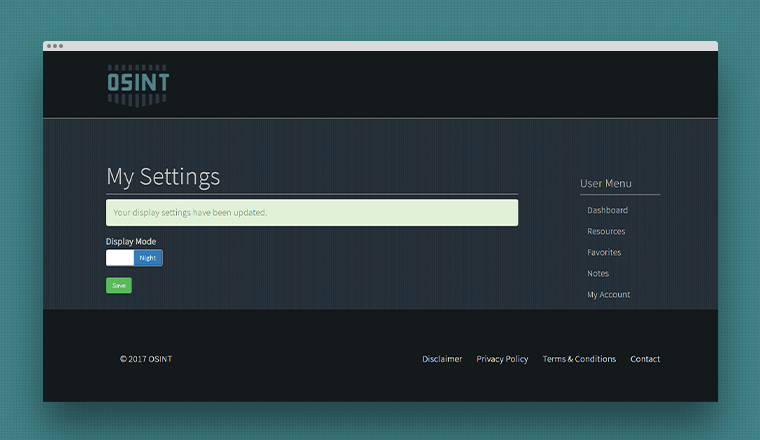Image resolution: width=760 pixels, height=440 pixels.
Task: Click the User Menu heading
Action: pyautogui.click(x=606, y=184)
